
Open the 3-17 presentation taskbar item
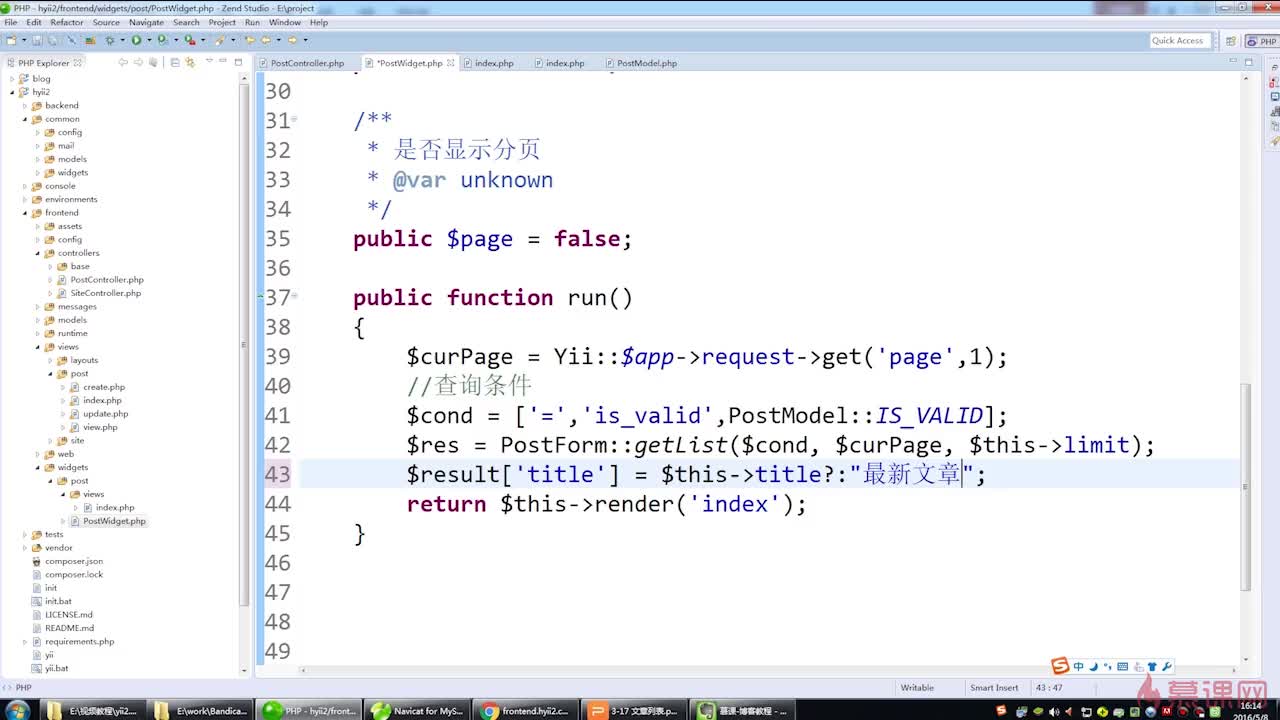(634, 710)
